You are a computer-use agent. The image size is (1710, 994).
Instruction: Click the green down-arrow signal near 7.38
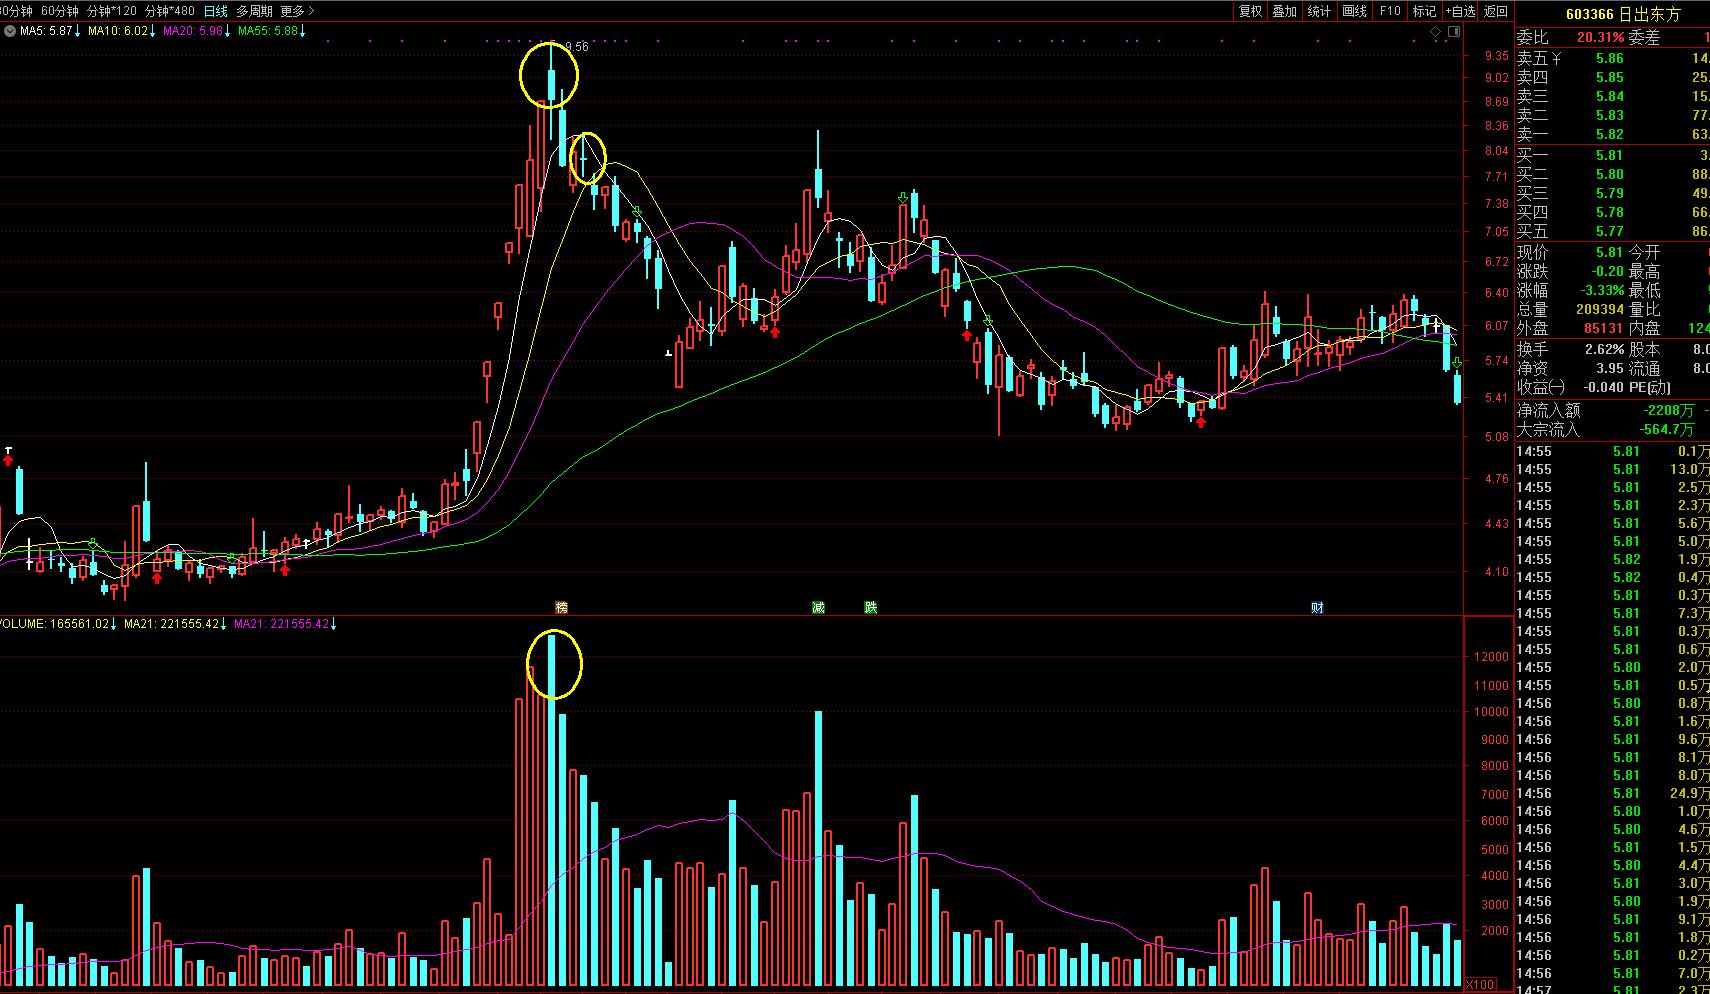click(637, 212)
